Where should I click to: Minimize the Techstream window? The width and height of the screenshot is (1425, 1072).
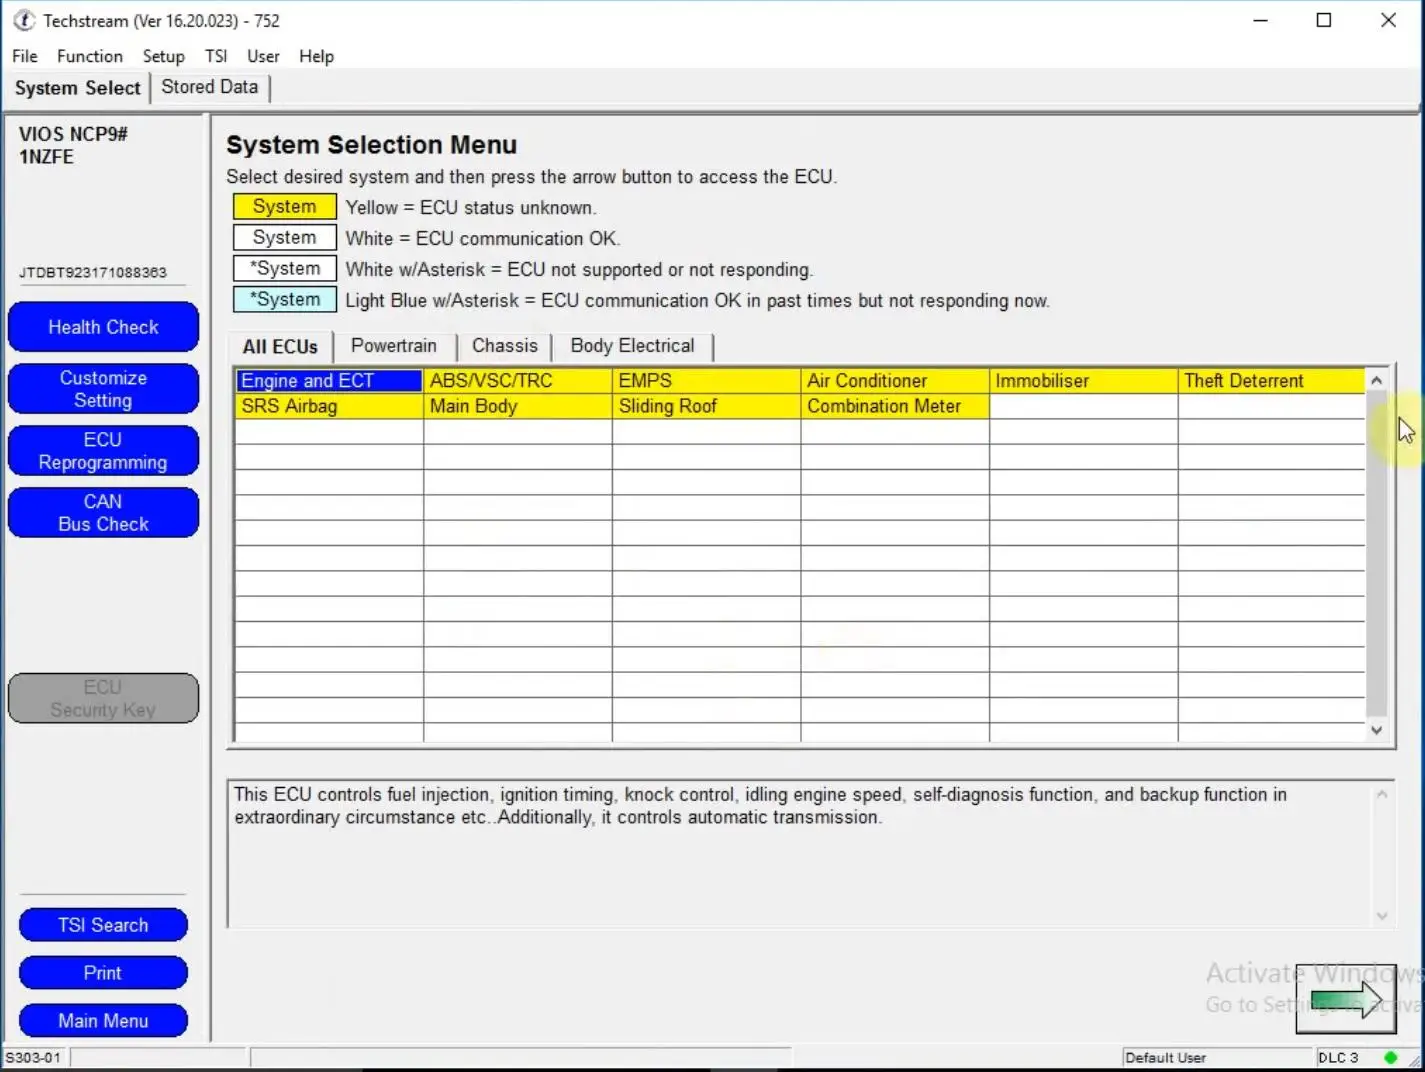pos(1260,20)
